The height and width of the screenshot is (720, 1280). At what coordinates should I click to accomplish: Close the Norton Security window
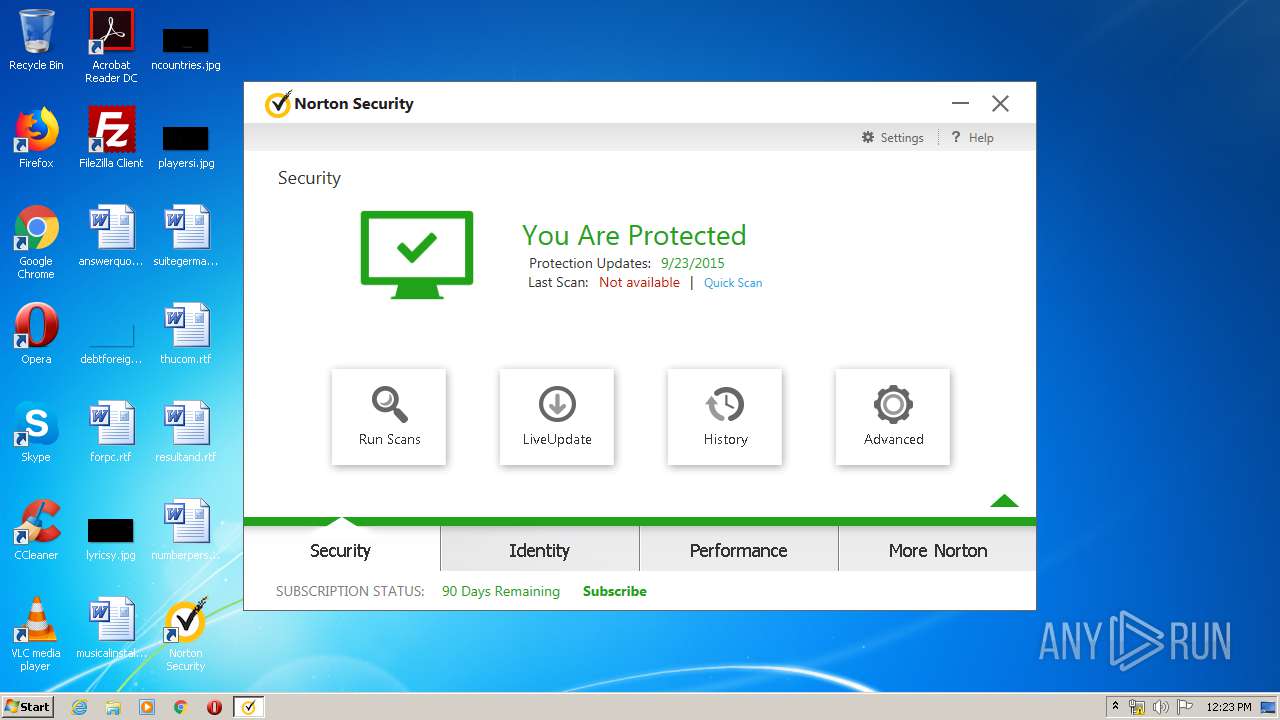pos(1000,103)
